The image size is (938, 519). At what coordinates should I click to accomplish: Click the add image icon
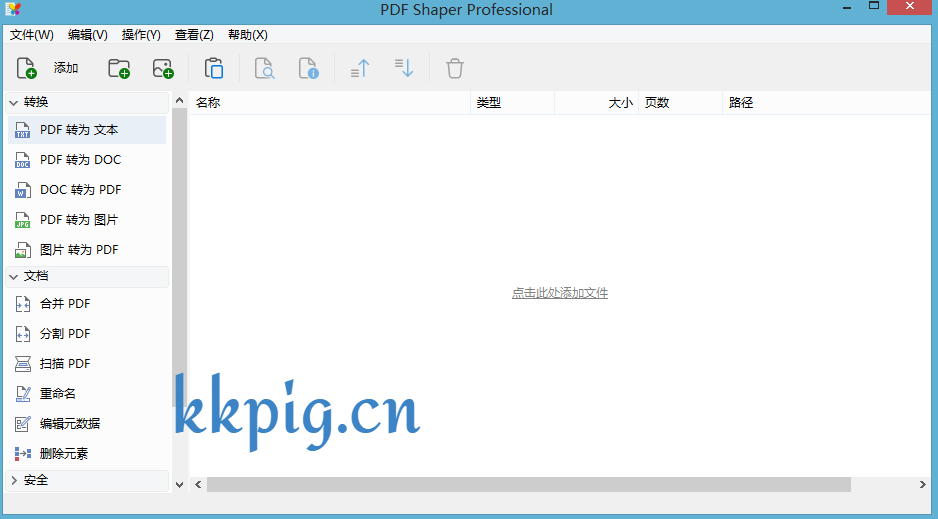click(163, 68)
